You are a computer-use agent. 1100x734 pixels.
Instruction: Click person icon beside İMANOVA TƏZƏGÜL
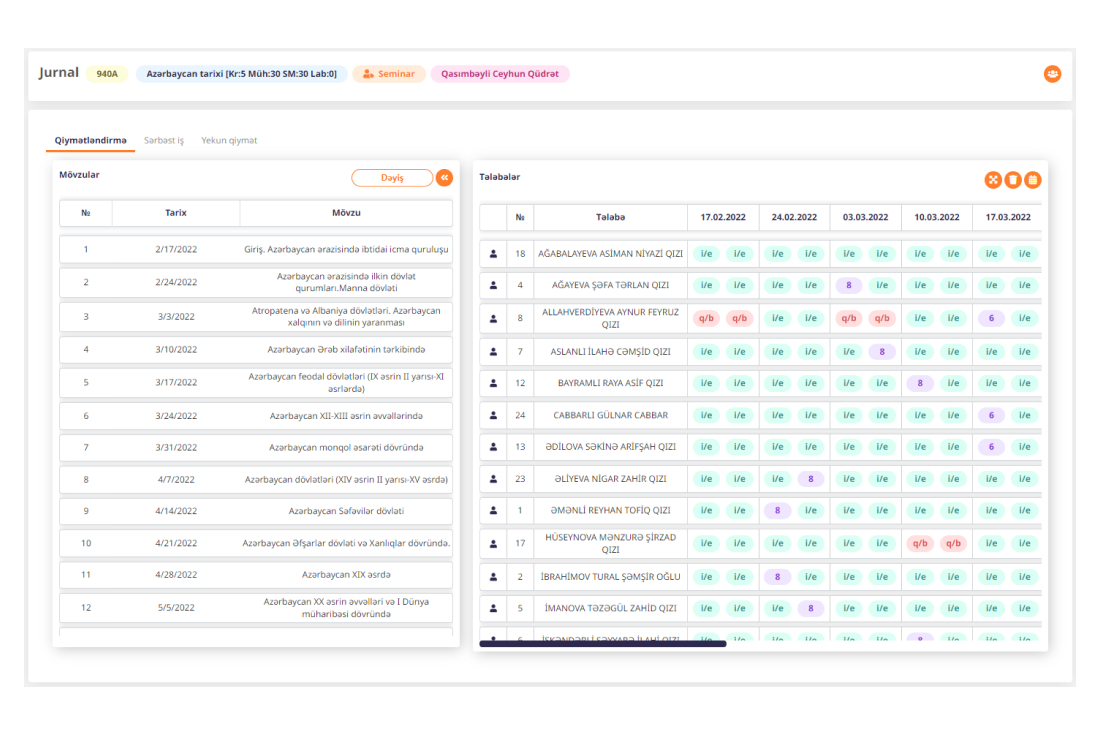click(x=493, y=608)
